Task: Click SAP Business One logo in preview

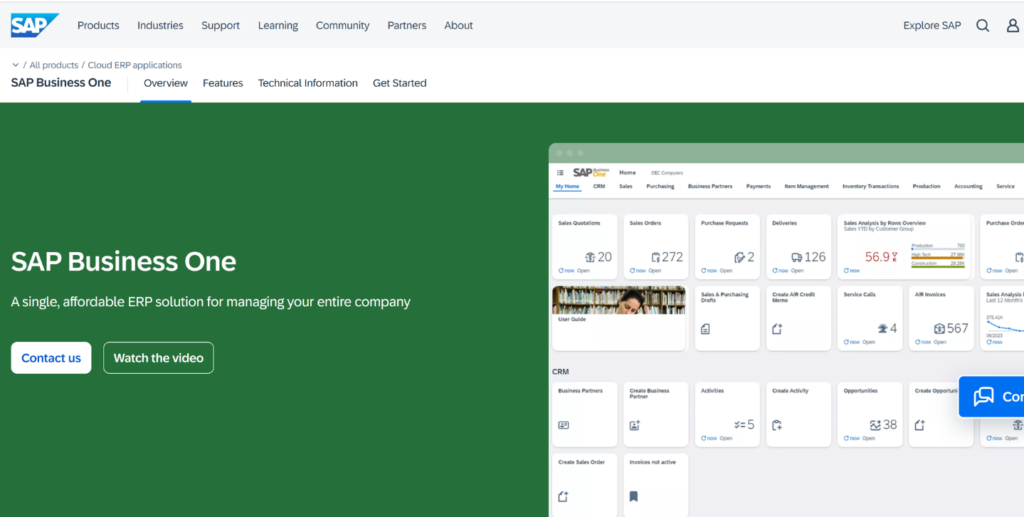Action: (x=591, y=172)
